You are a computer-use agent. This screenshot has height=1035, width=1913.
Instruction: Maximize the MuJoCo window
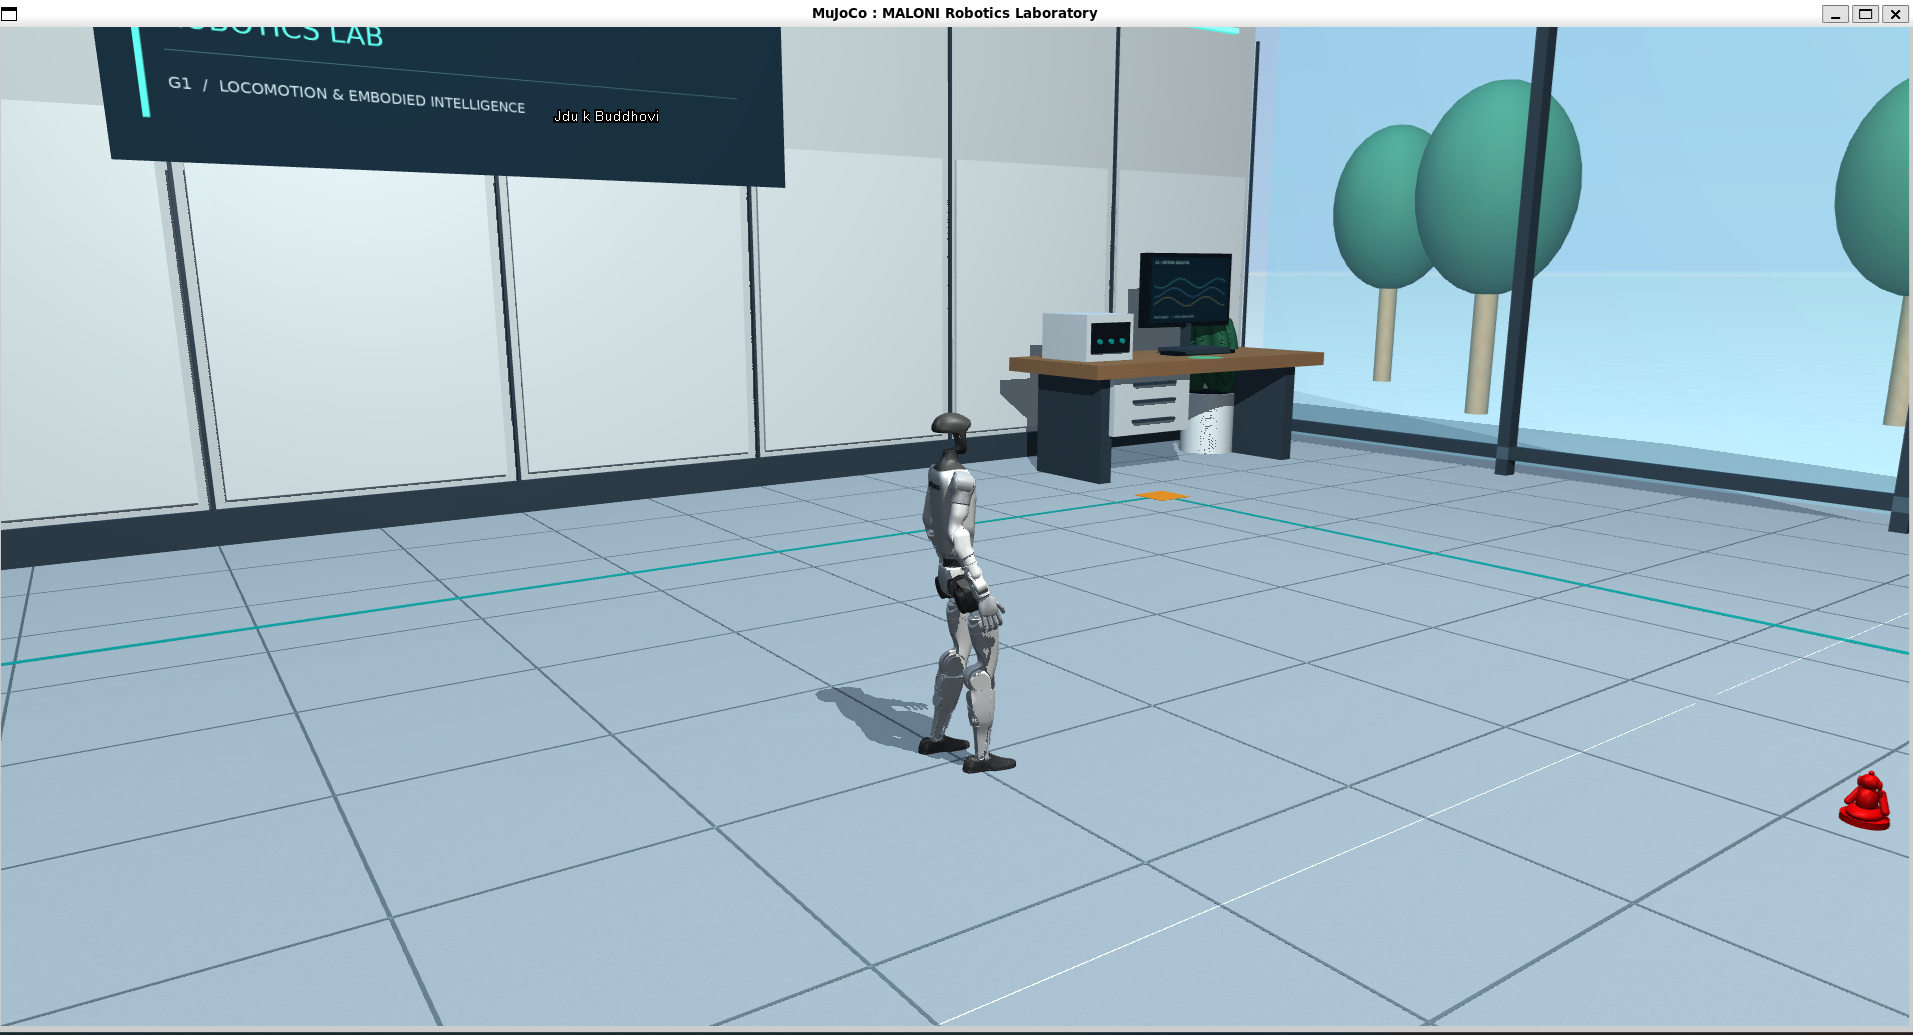point(1865,14)
